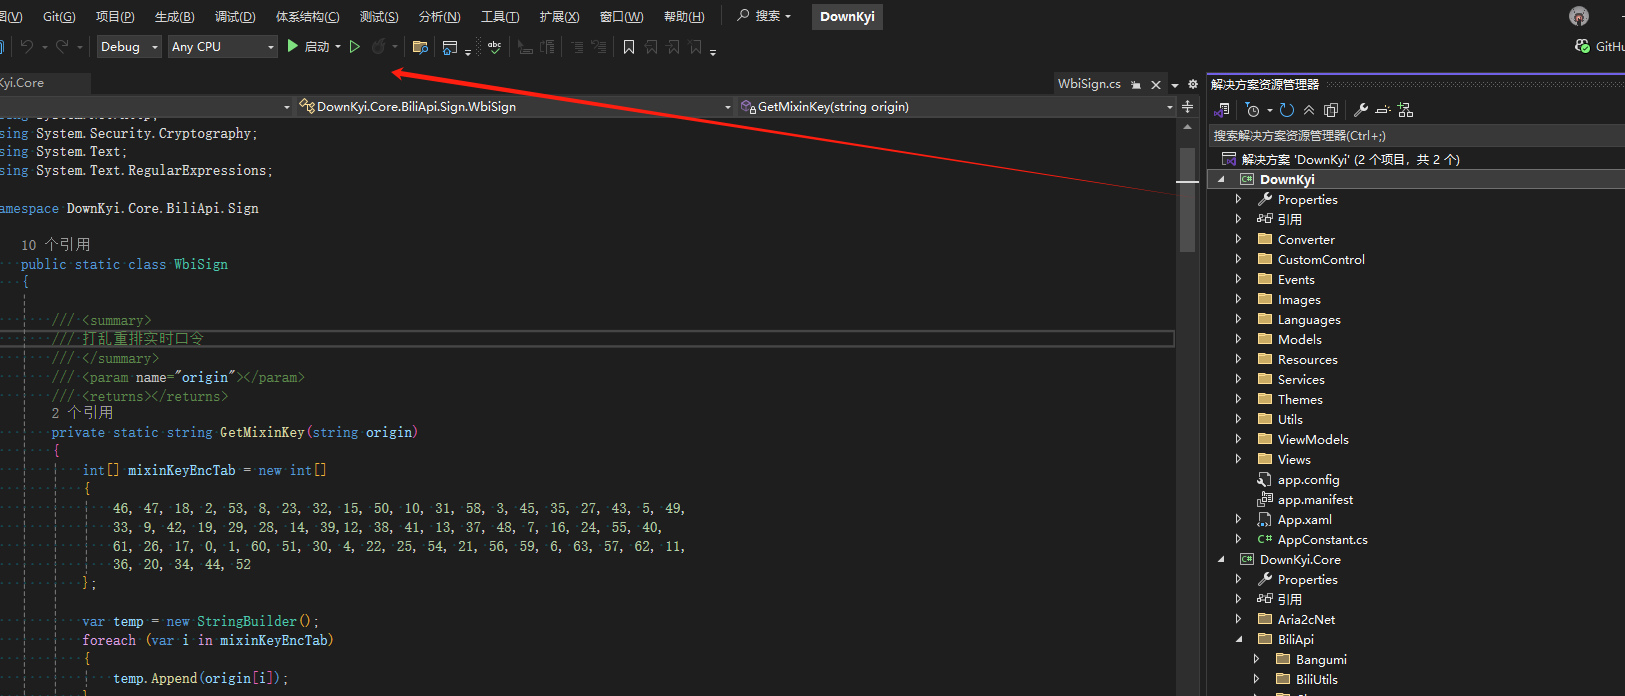
Task: Expand the ViewModels folder
Action: [1238, 440]
